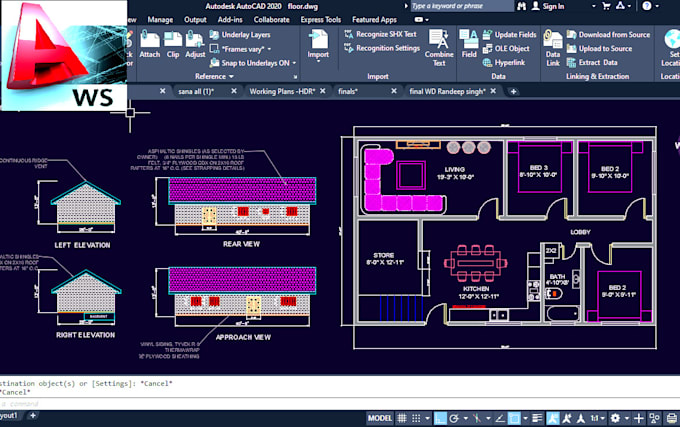Click the Annotation Monitor plus icon
This screenshot has height=427, width=680.
point(638,418)
